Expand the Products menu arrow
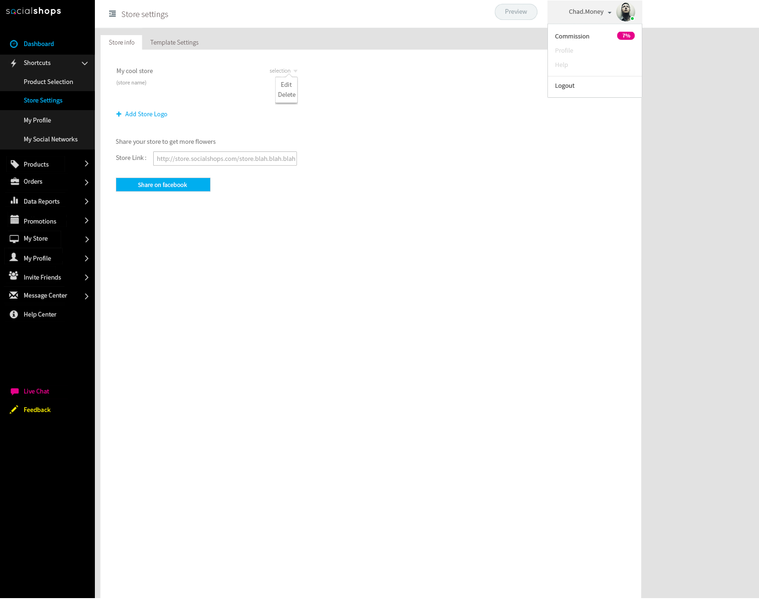Image resolution: width=759 pixels, height=600 pixels. click(87, 164)
